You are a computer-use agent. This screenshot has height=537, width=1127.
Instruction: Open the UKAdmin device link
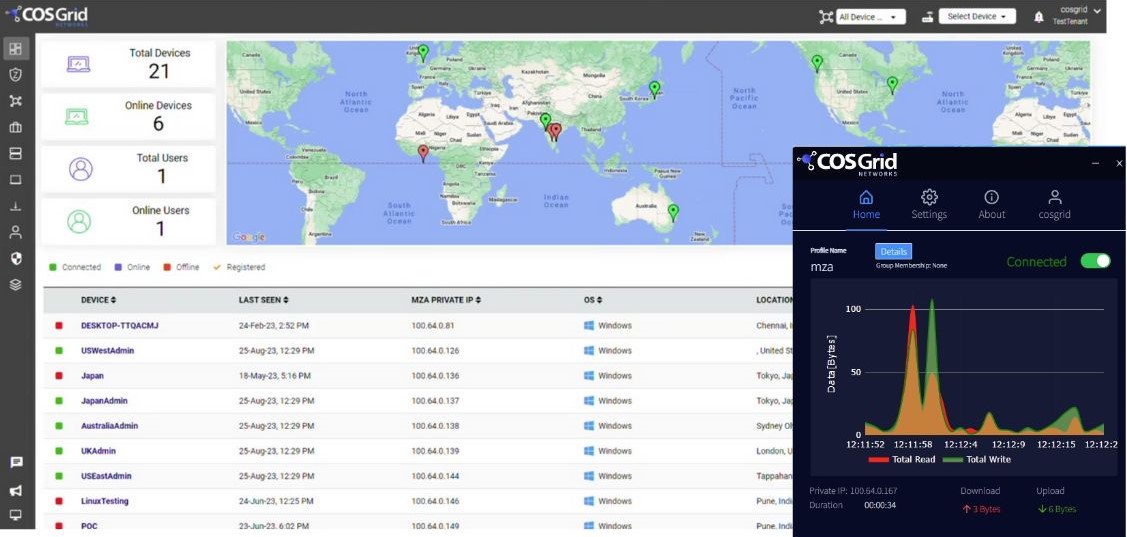pos(98,451)
